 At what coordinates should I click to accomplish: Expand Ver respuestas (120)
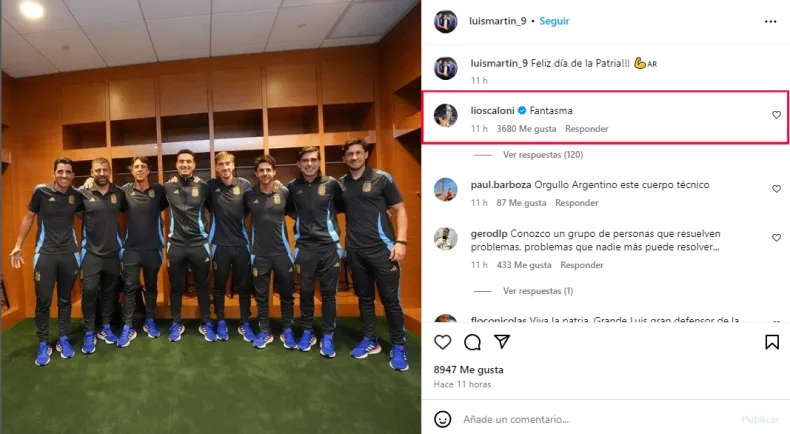click(543, 155)
